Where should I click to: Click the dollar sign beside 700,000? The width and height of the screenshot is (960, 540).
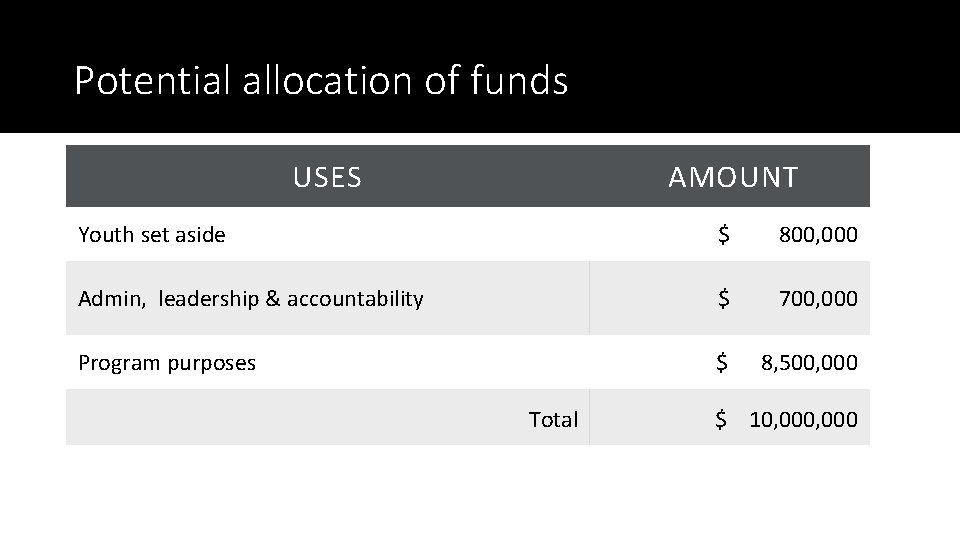[x=724, y=298]
